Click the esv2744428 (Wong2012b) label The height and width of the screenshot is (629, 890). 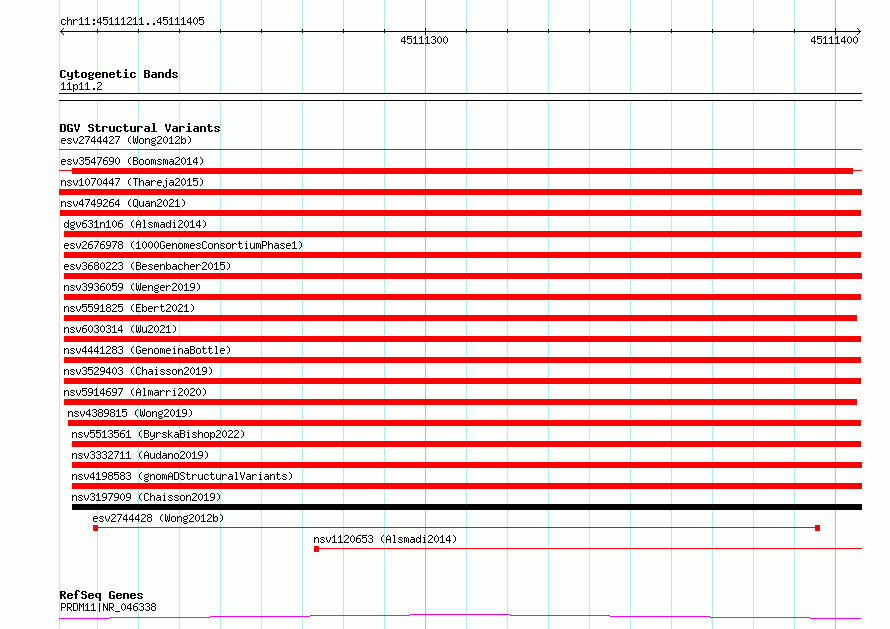click(158, 518)
